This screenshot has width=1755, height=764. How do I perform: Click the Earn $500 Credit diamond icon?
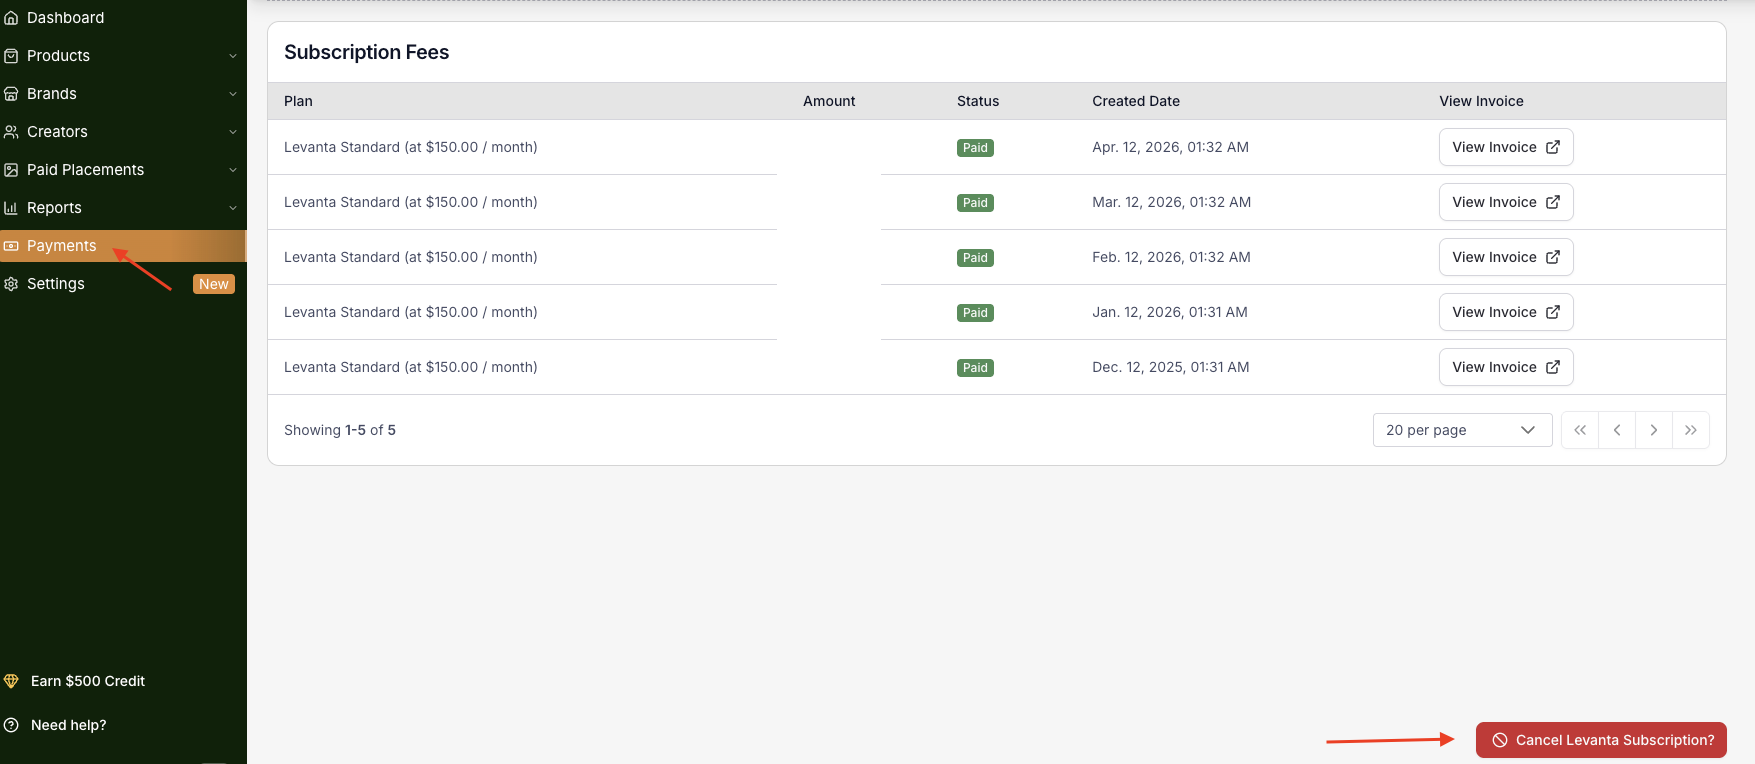12,681
